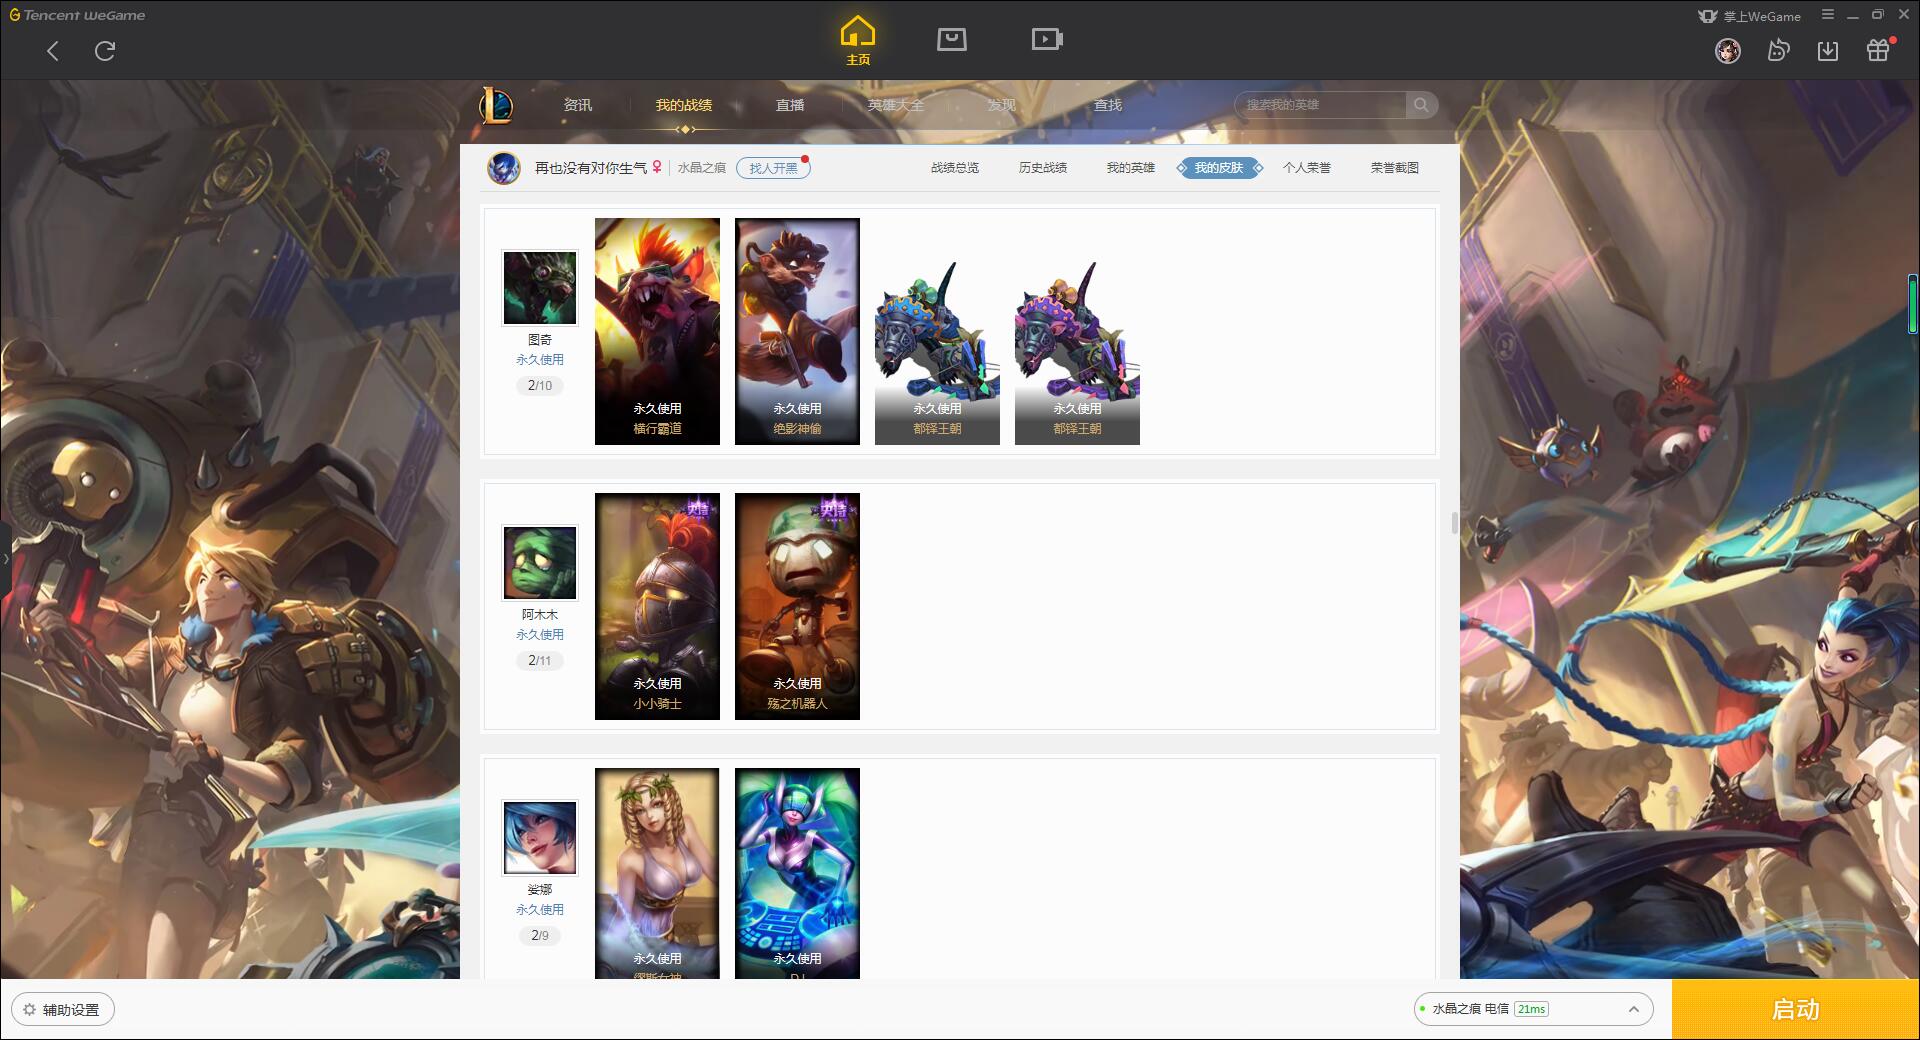Open the 殇之机器人 skin card
1920x1040 pixels.
tap(797, 606)
